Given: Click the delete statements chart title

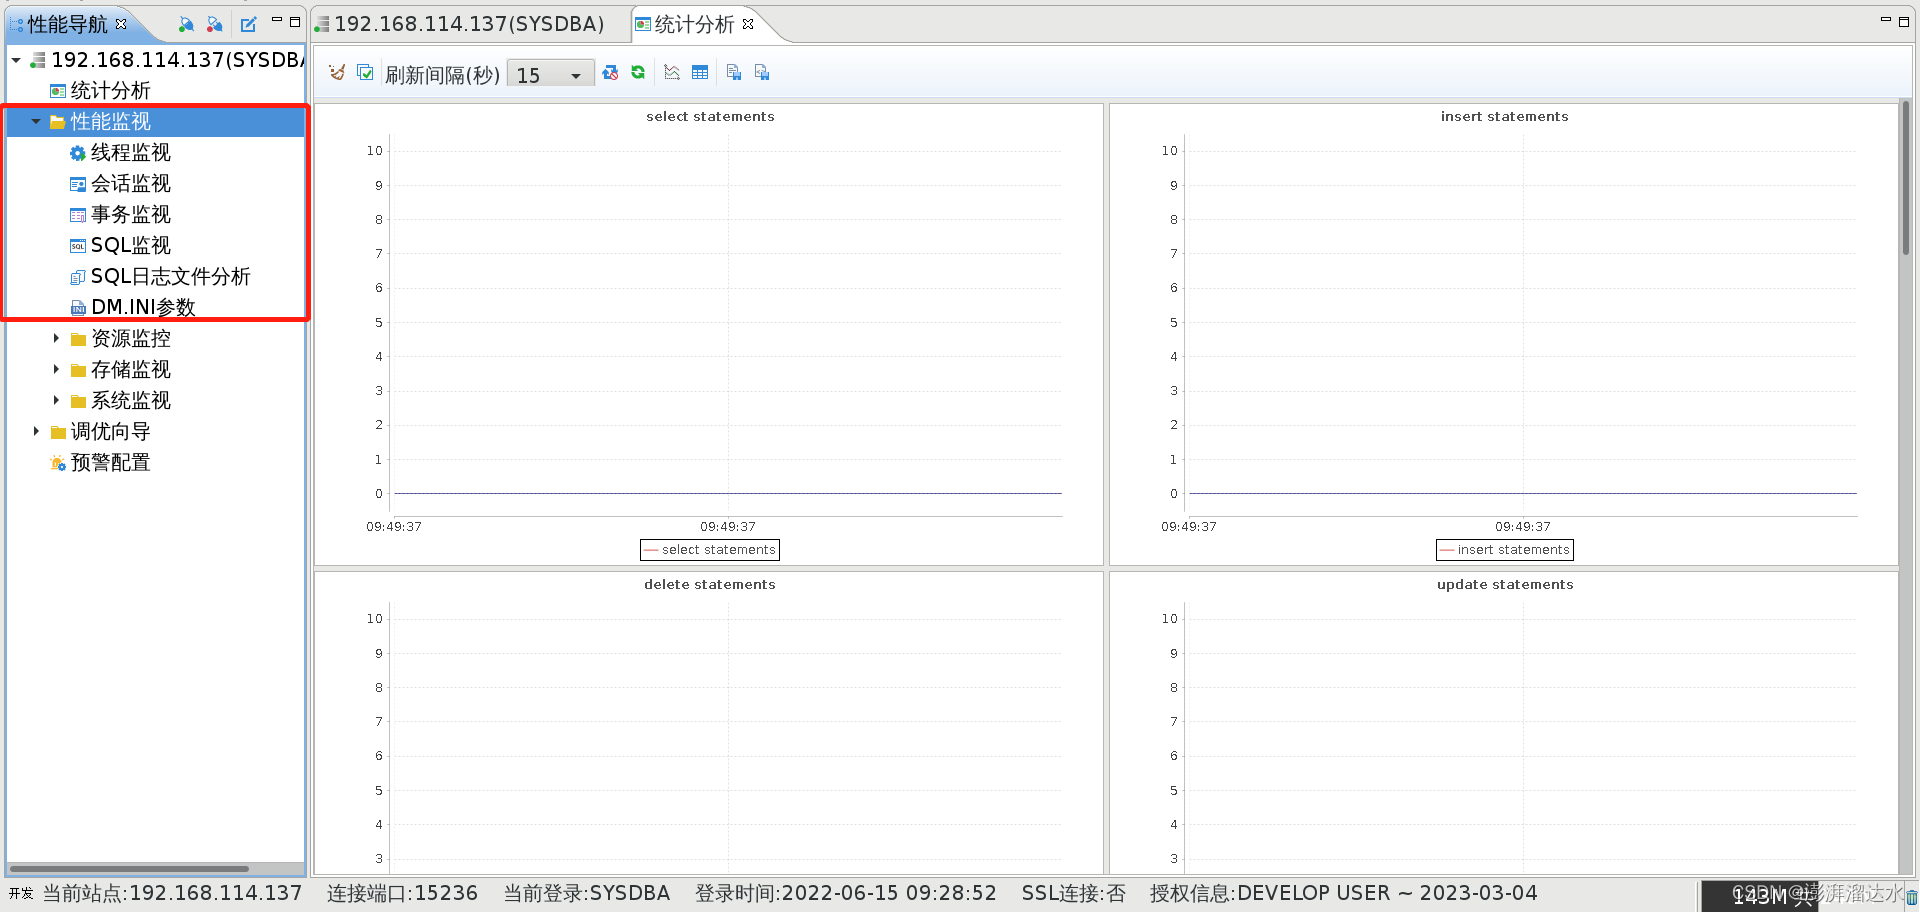Looking at the screenshot, I should [710, 584].
